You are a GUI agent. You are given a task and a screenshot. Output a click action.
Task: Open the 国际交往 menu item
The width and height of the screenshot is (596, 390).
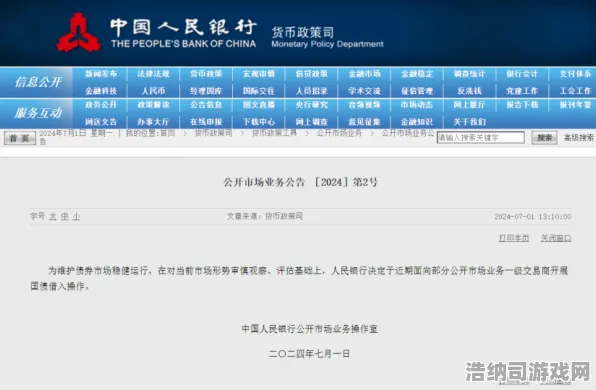coord(259,91)
